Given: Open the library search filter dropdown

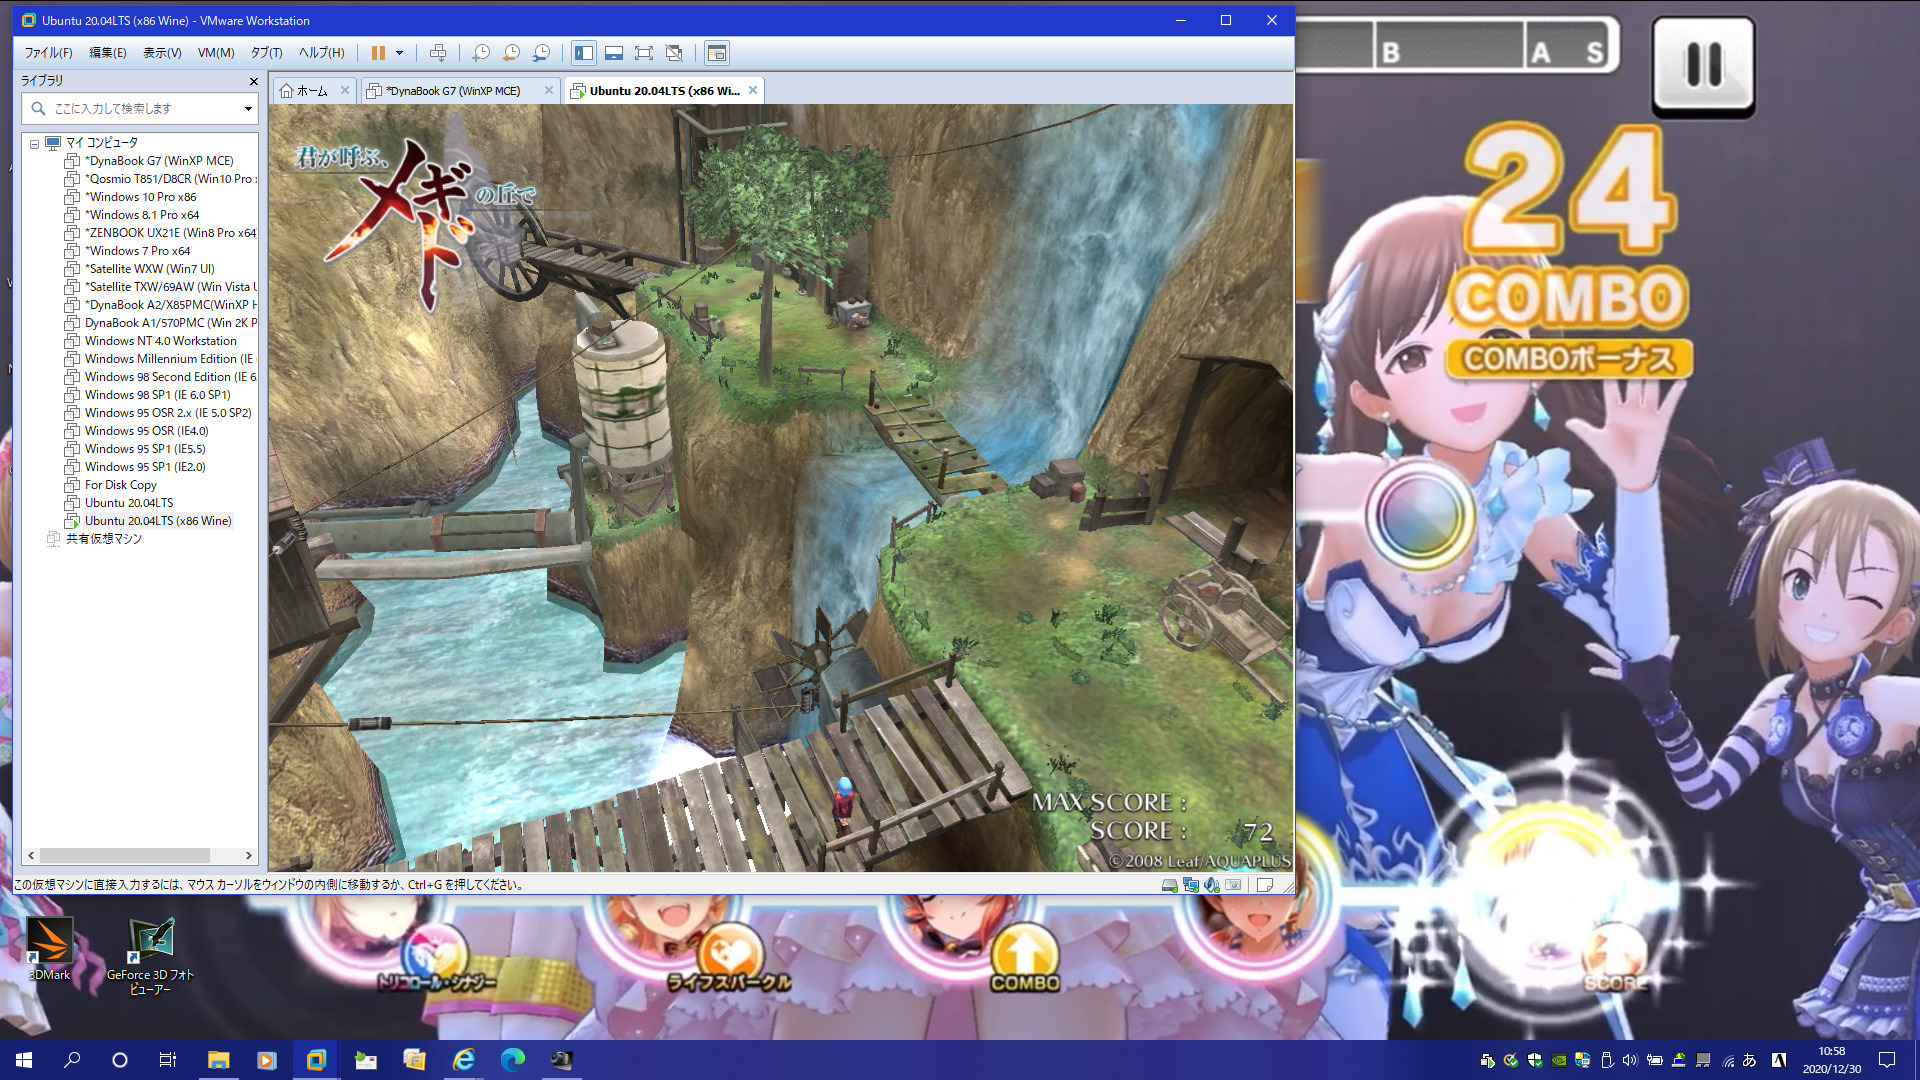Looking at the screenshot, I should 248,108.
